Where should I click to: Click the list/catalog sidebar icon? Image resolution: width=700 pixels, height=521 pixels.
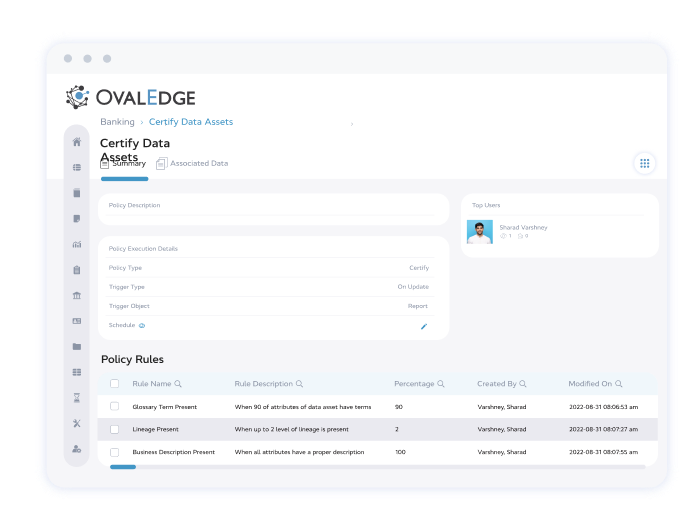[77, 167]
